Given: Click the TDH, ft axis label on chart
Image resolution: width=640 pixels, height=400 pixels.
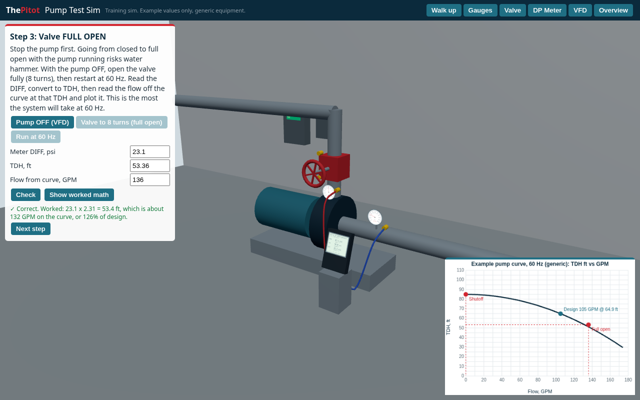Looking at the screenshot, I should point(448,327).
